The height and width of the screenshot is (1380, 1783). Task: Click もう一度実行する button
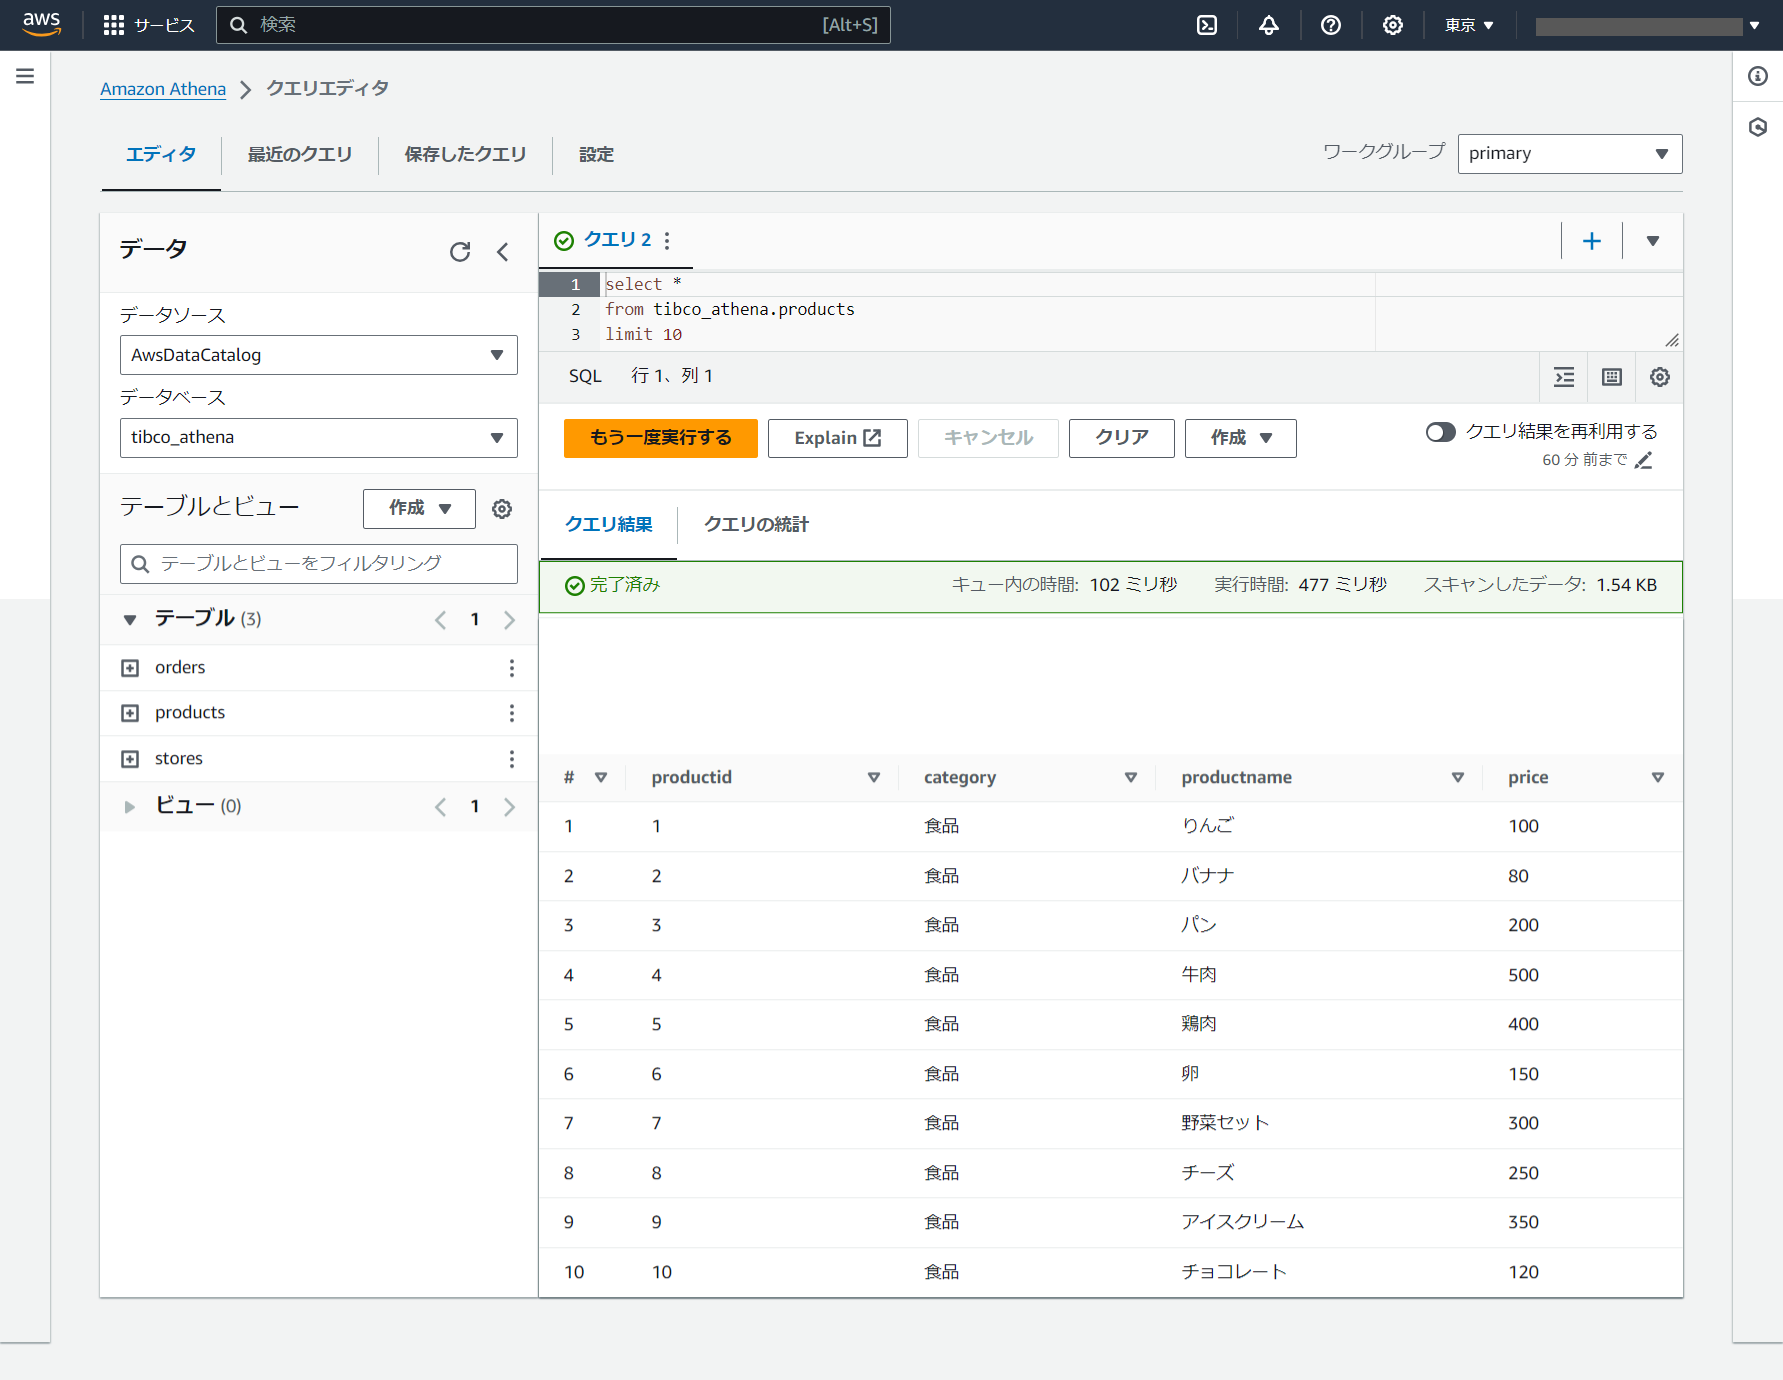(x=661, y=438)
